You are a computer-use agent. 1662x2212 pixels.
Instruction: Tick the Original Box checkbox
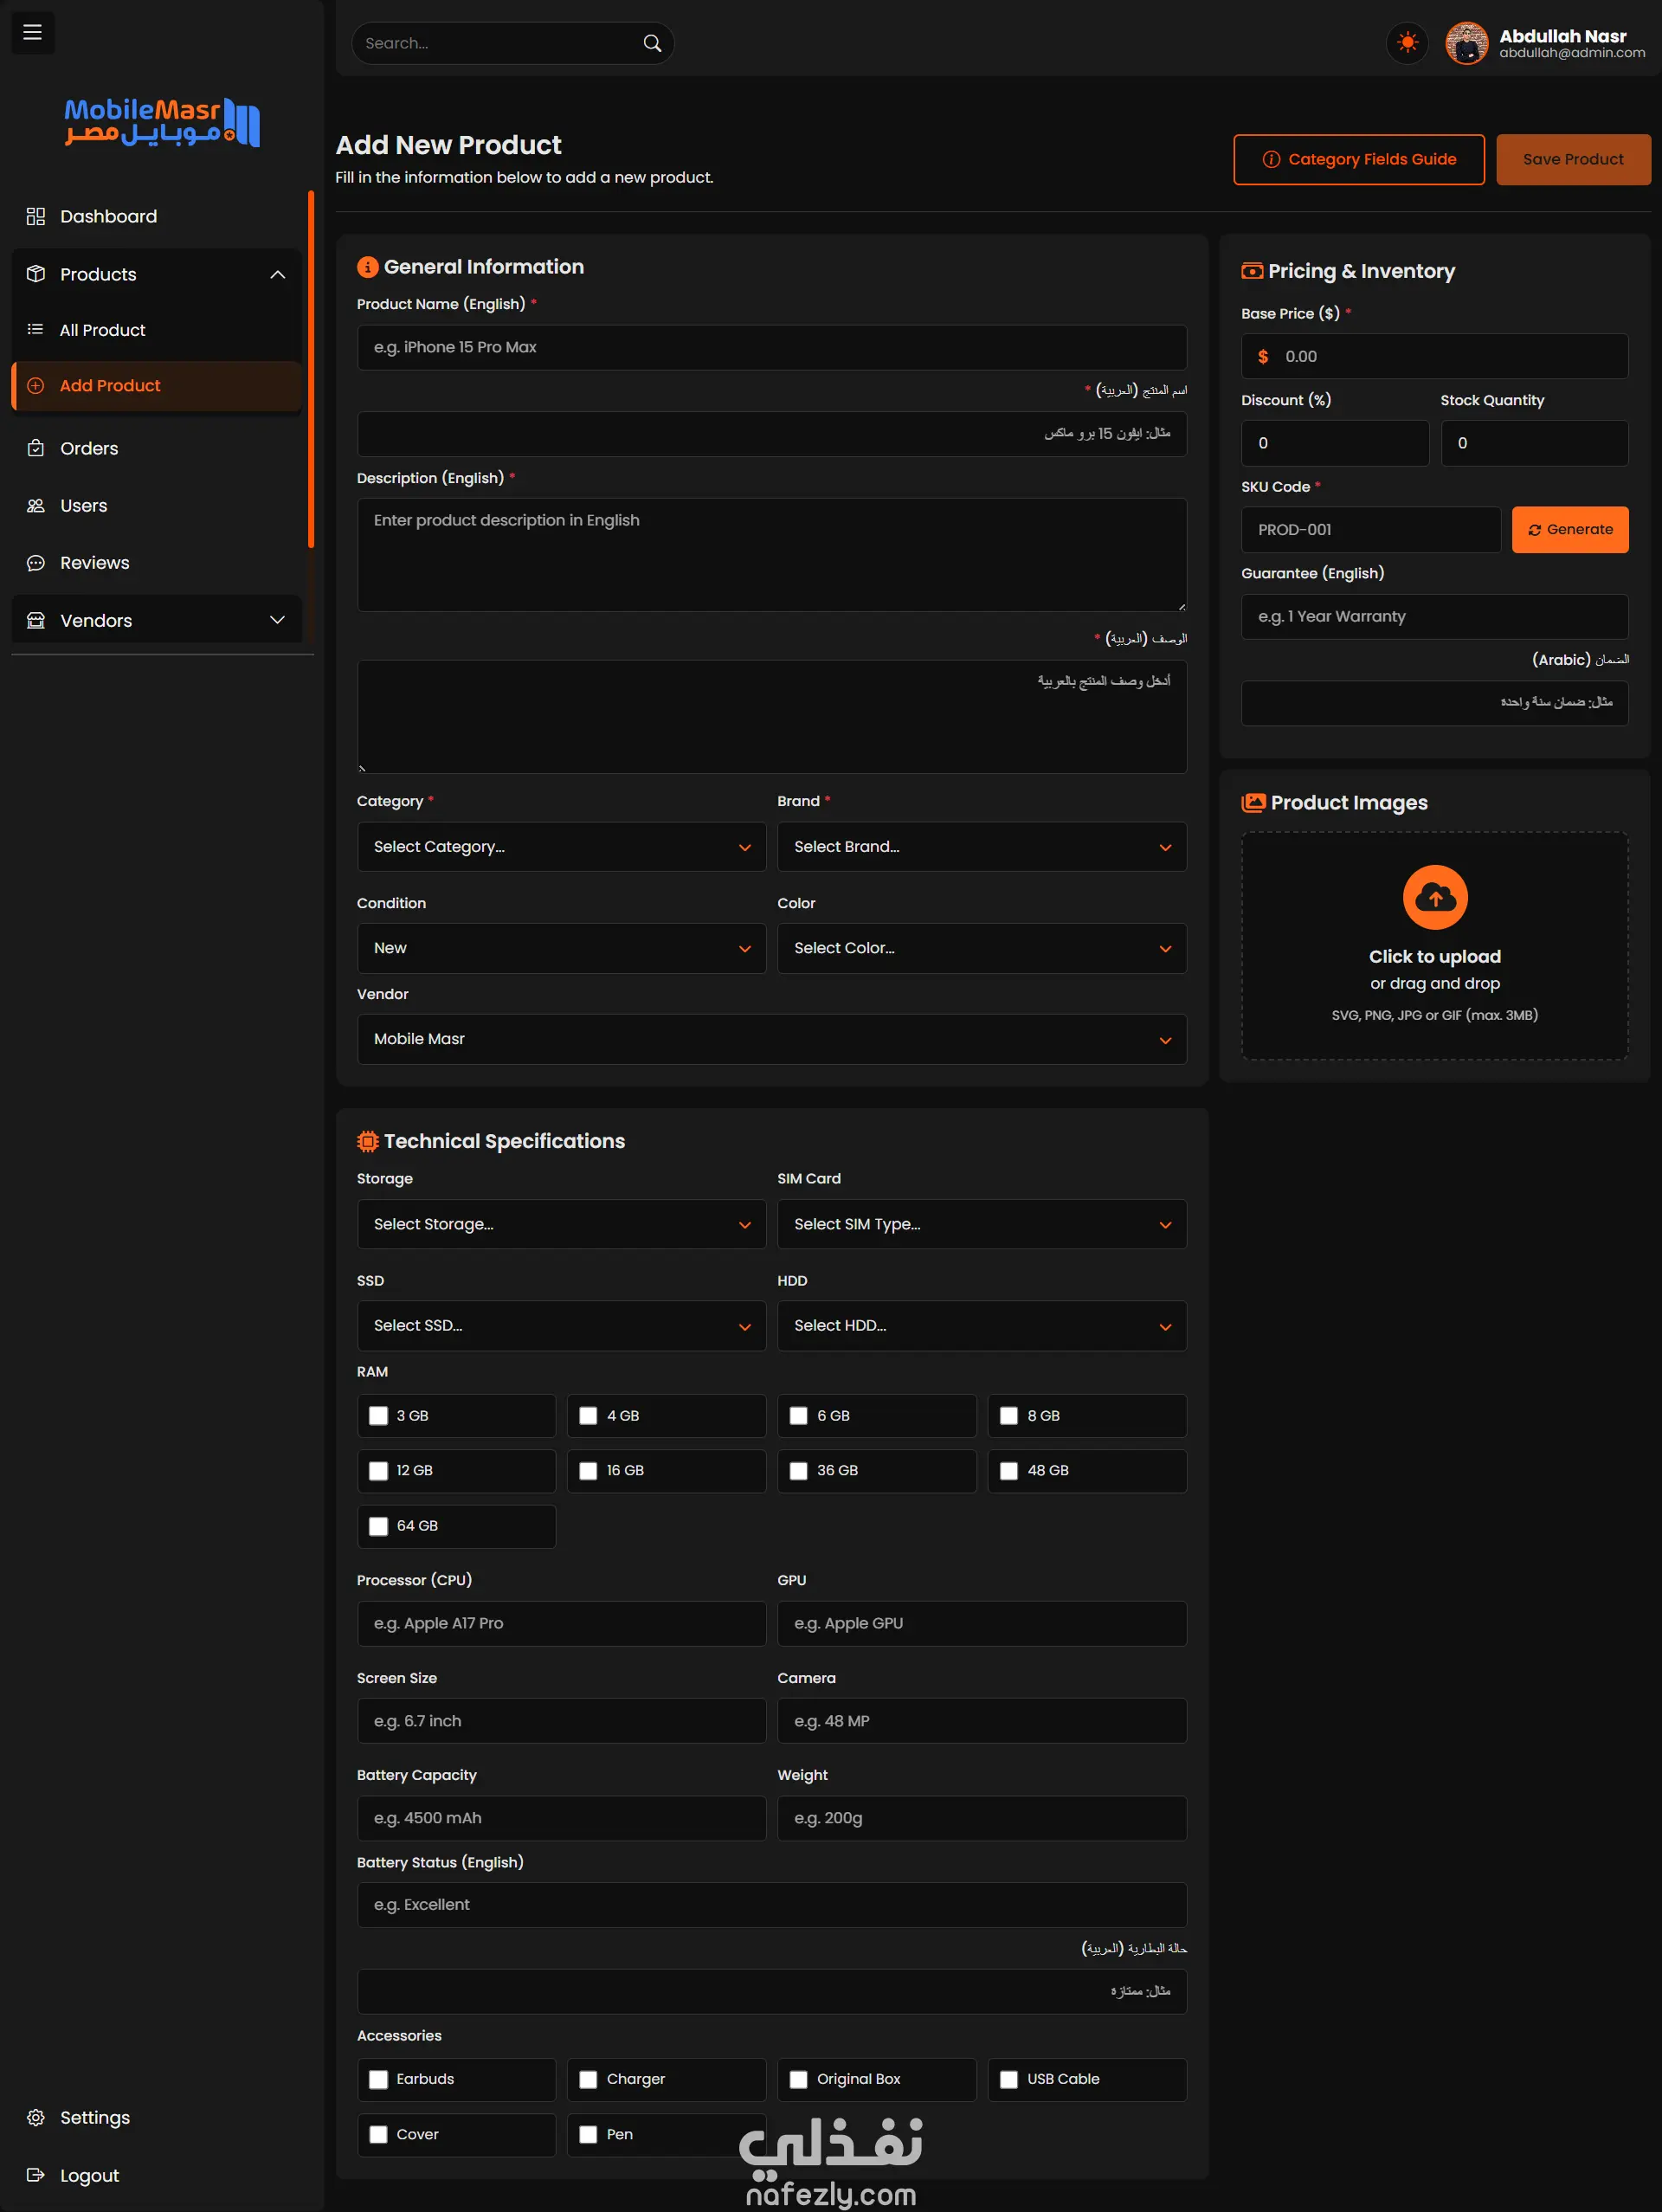(x=798, y=2079)
